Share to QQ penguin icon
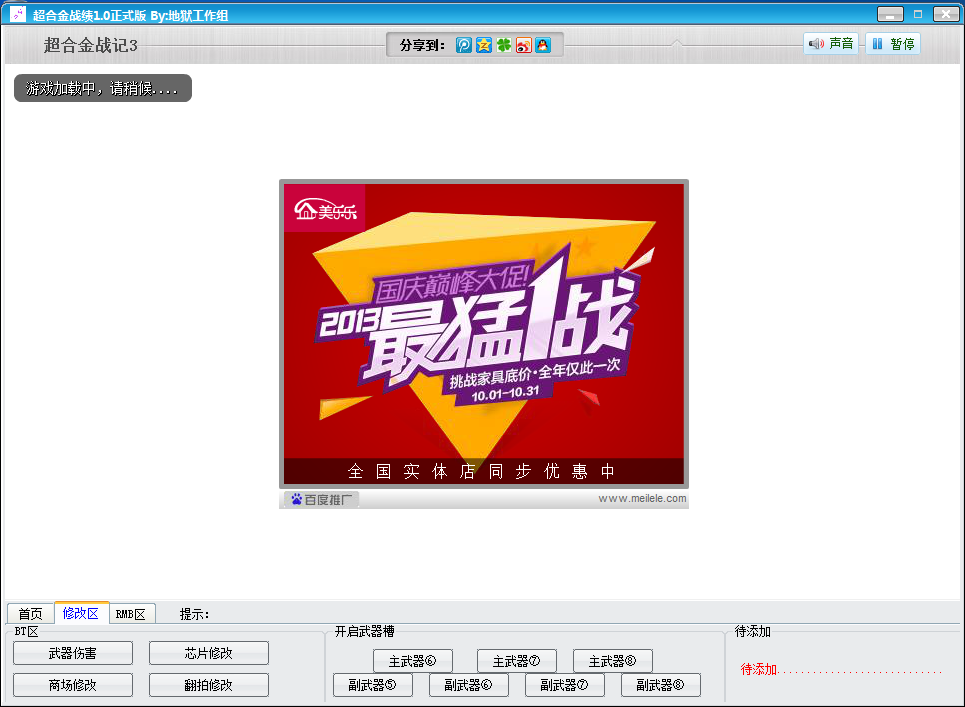This screenshot has width=965, height=707. tap(543, 45)
